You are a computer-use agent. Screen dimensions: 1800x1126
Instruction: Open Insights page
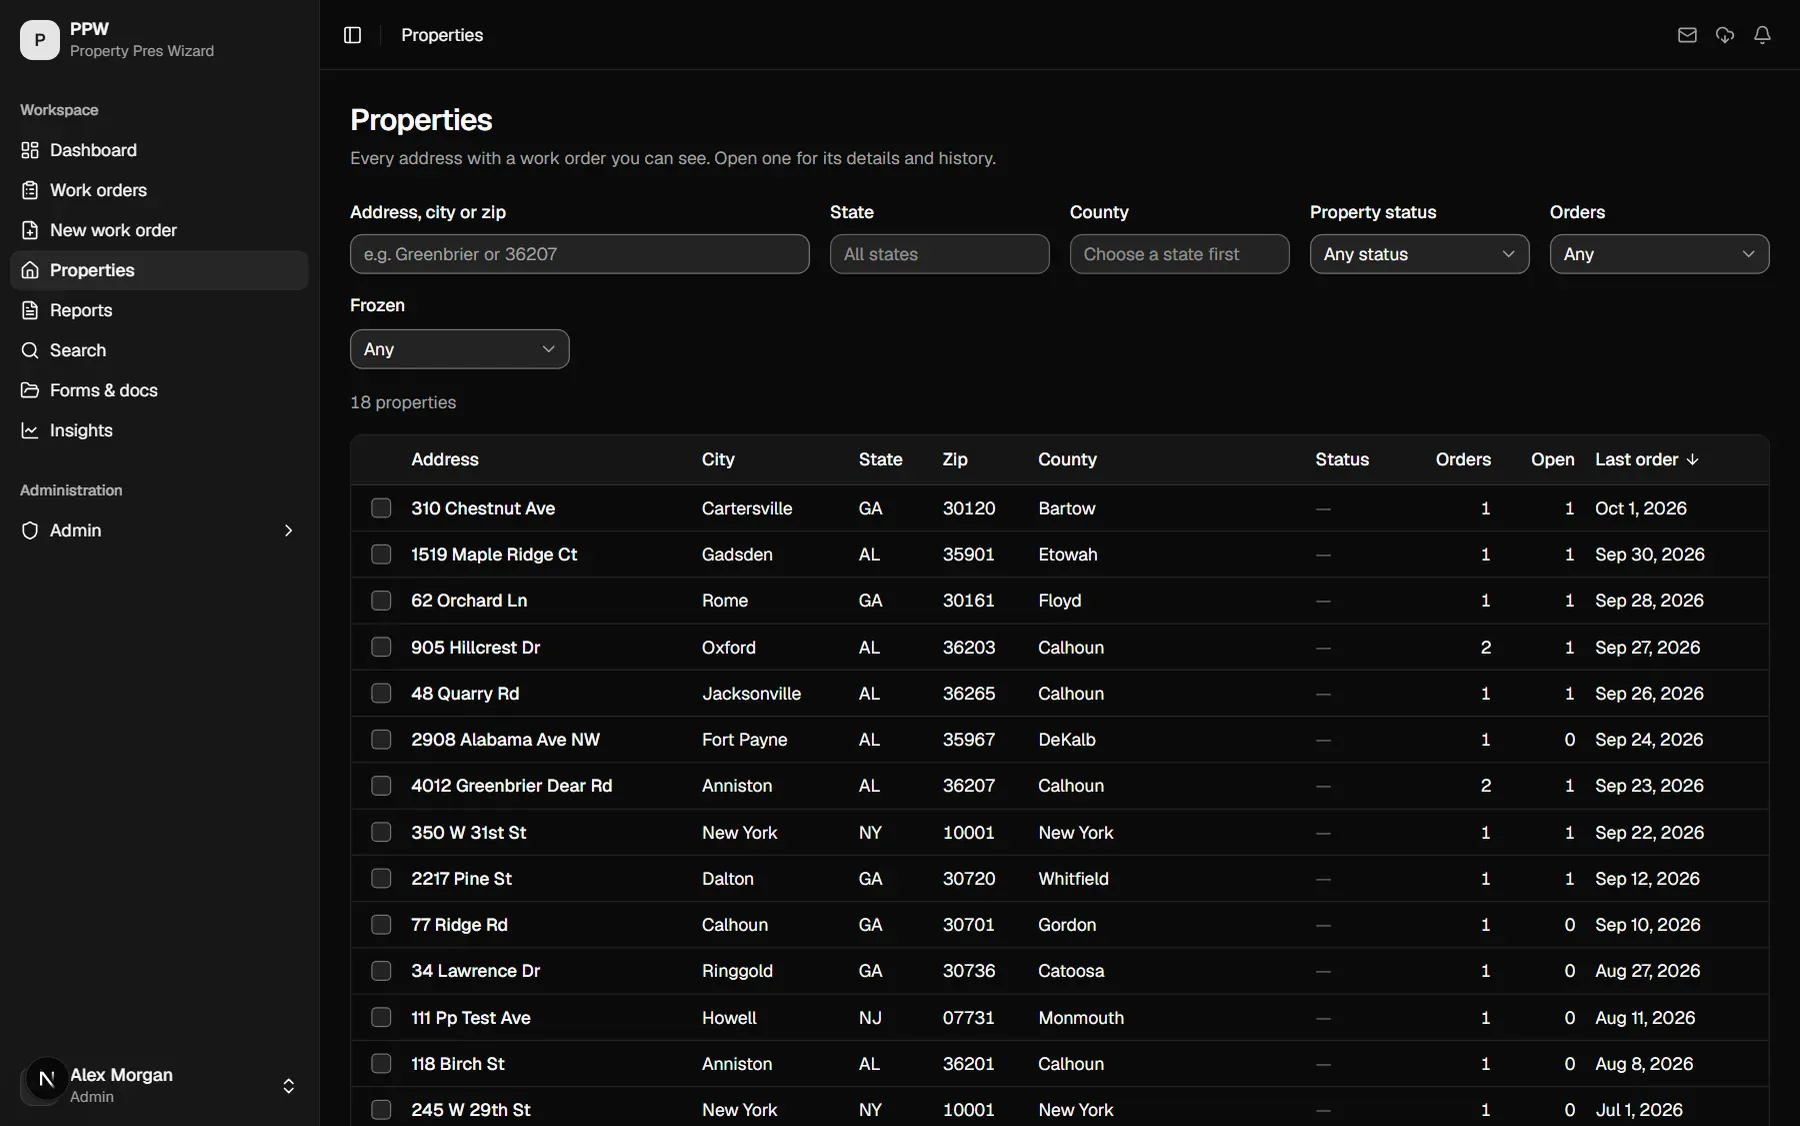click(x=159, y=430)
